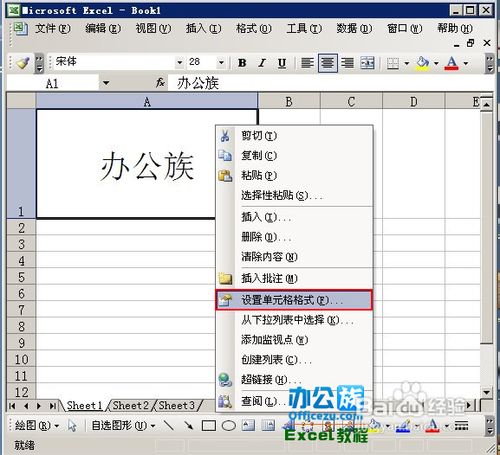Click the Select Objects arrow pointer icon

pyautogui.click(x=72, y=425)
